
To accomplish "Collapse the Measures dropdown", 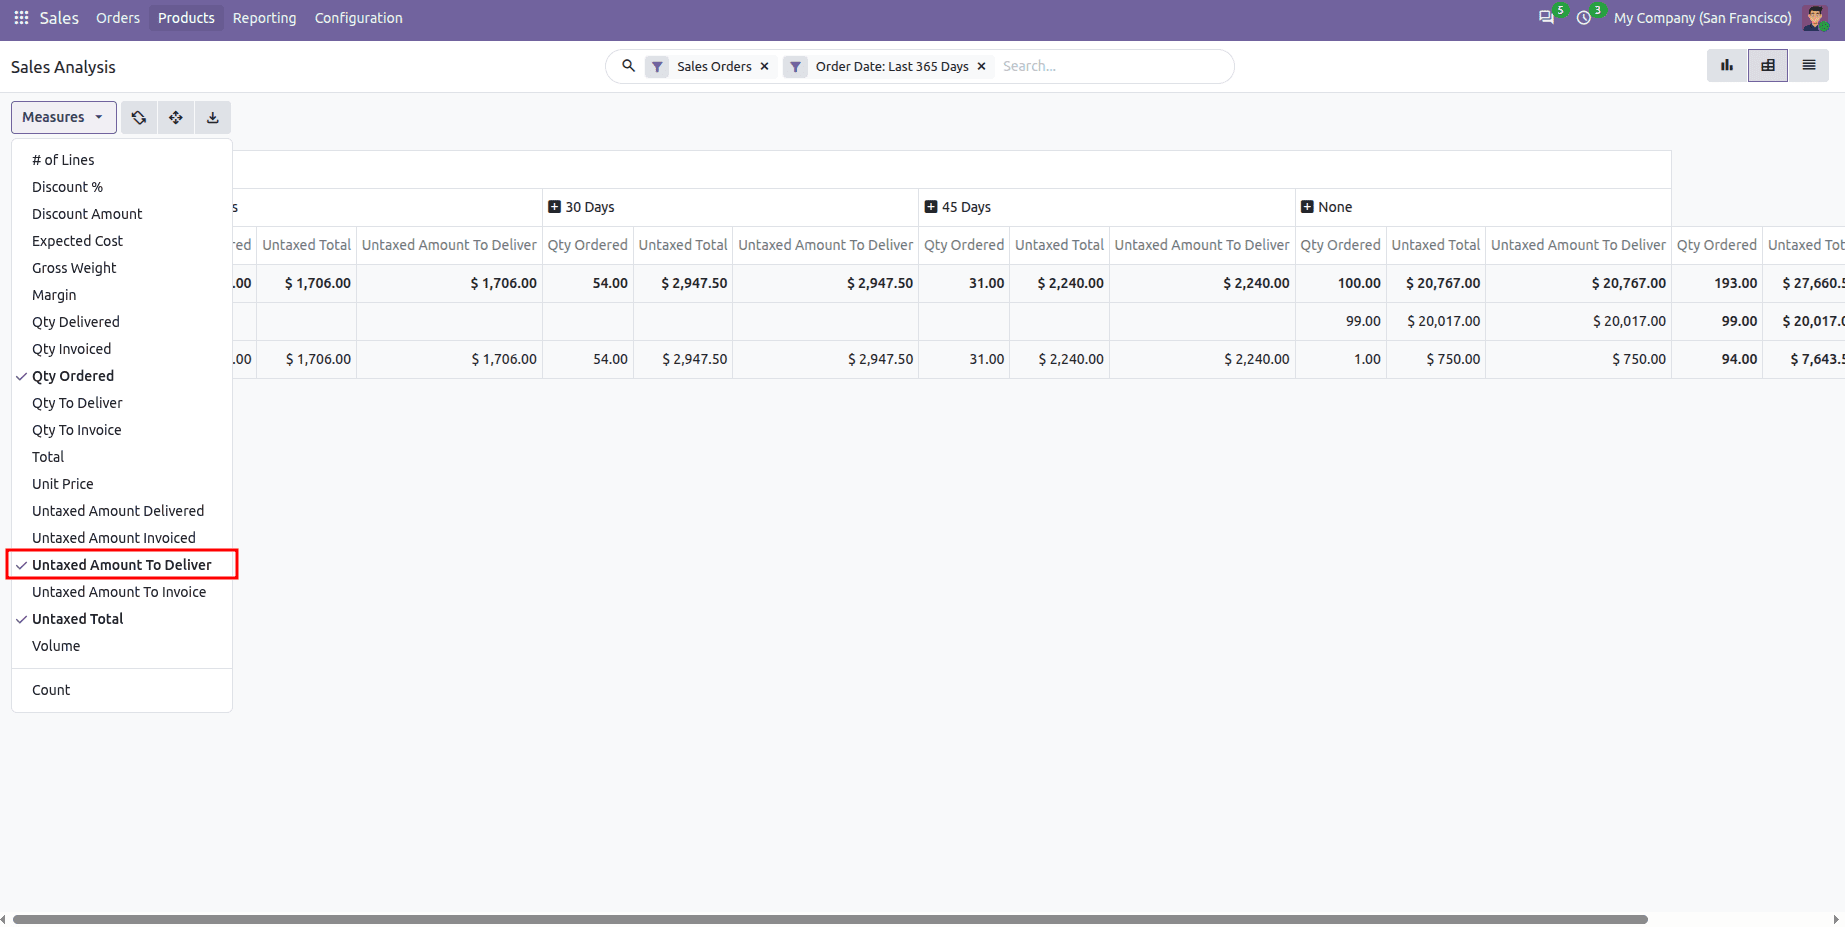I will point(64,117).
